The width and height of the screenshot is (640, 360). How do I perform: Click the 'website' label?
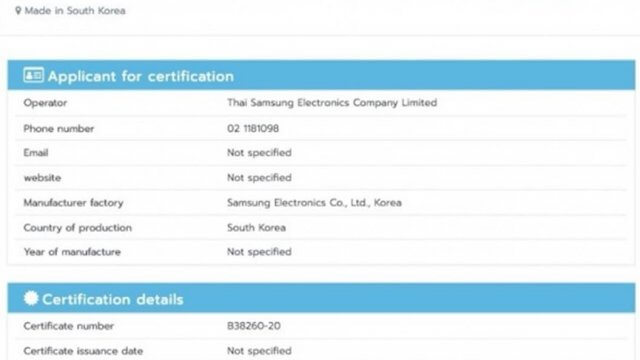42,178
